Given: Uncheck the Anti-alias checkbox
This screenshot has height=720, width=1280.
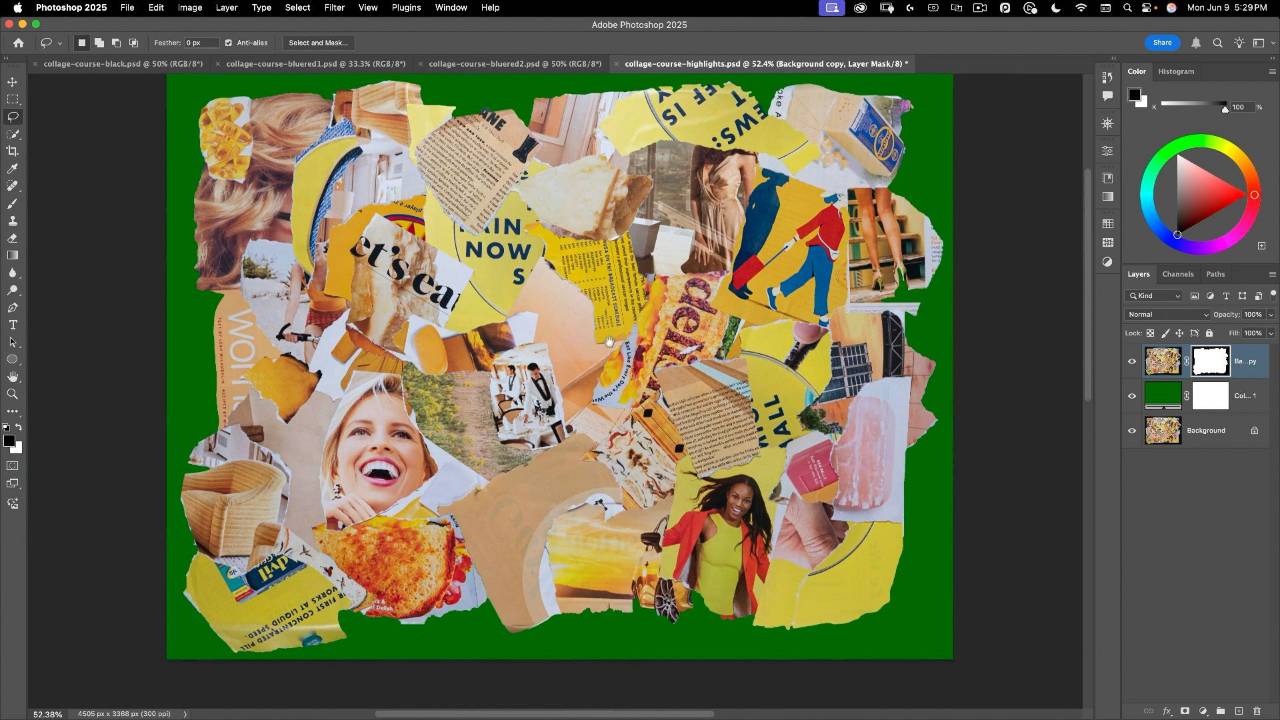Looking at the screenshot, I should (x=229, y=43).
